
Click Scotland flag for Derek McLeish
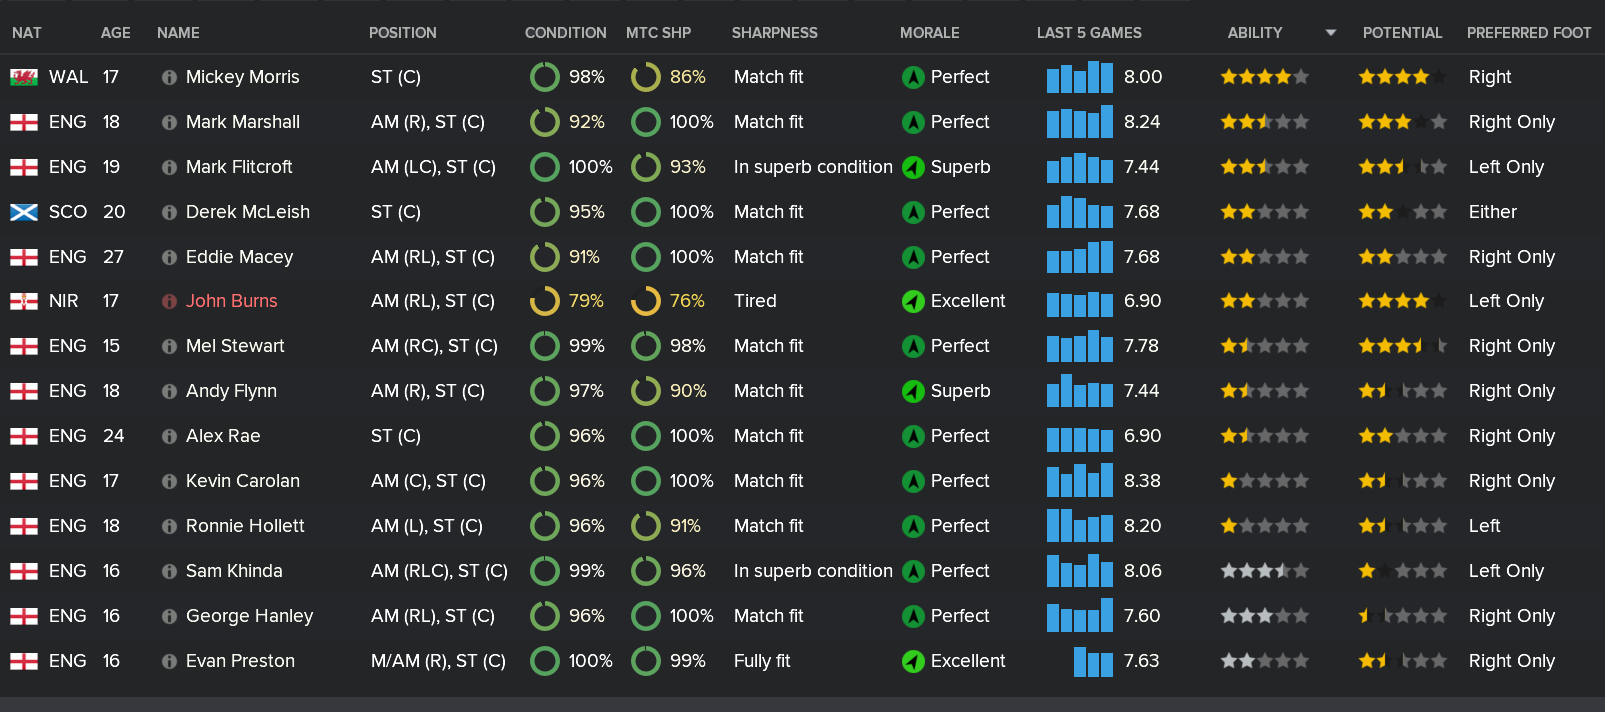point(24,212)
